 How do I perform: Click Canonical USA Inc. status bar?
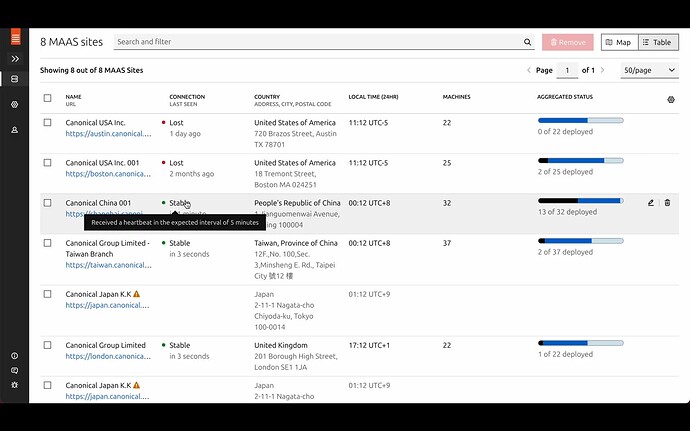pos(580,120)
